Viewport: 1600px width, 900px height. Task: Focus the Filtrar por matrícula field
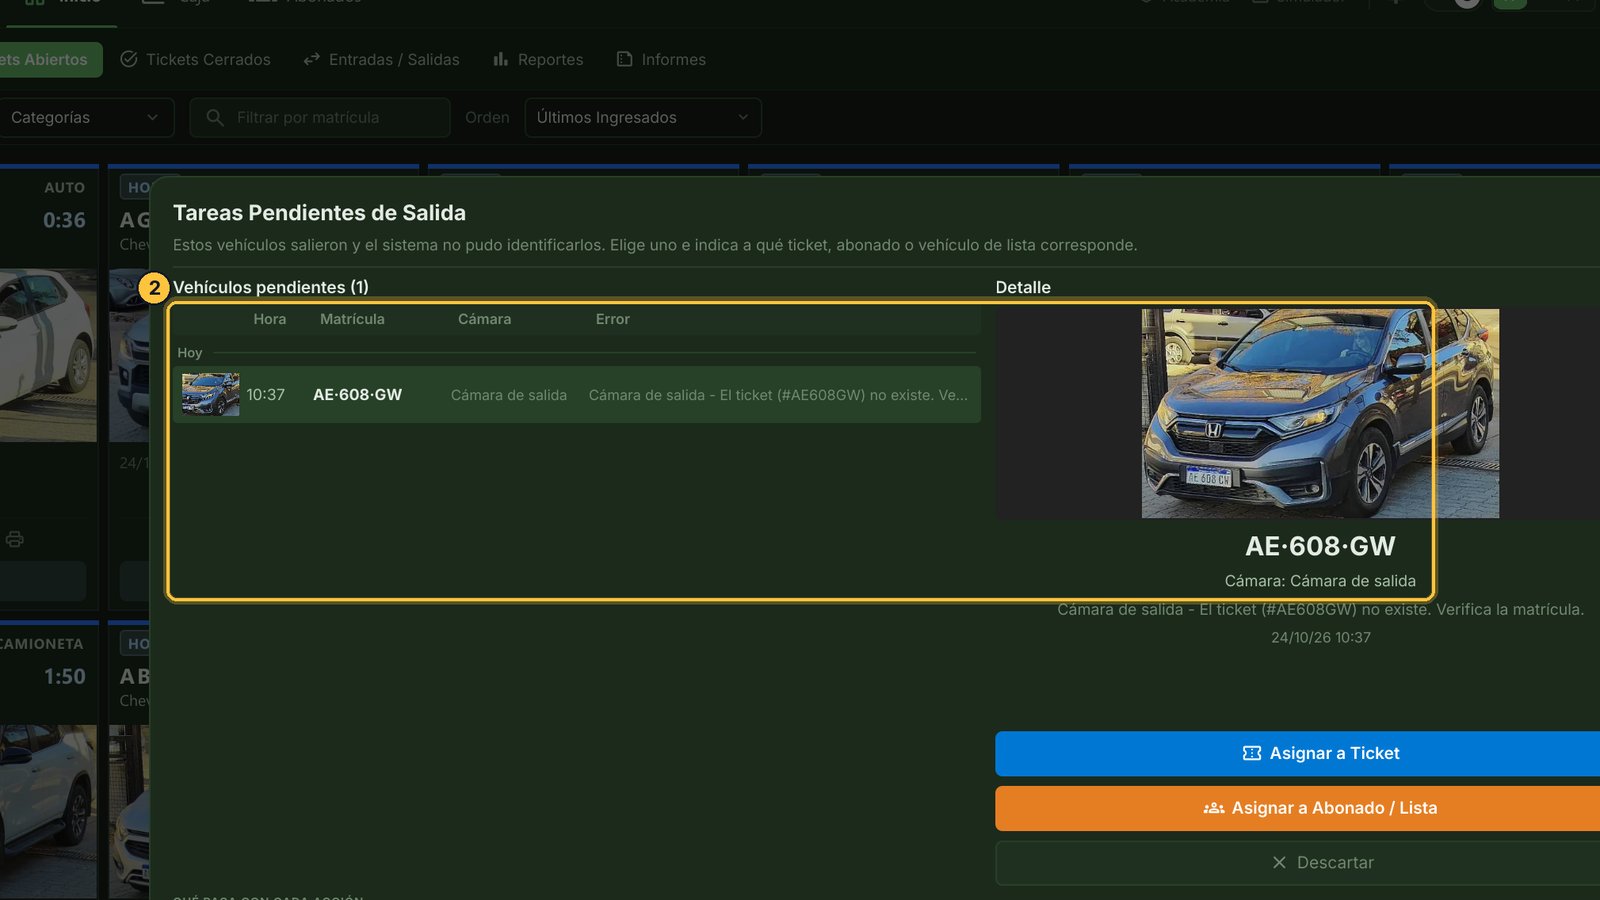point(320,117)
